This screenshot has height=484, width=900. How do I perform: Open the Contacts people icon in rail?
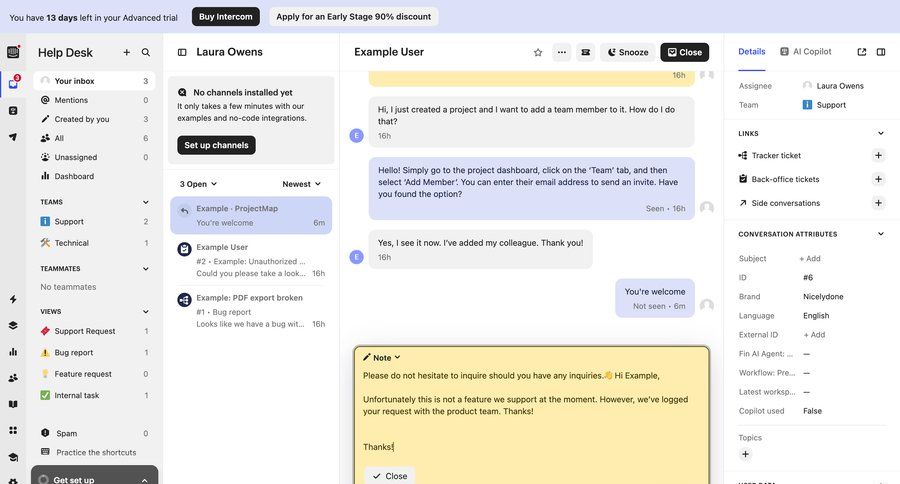click(13, 378)
